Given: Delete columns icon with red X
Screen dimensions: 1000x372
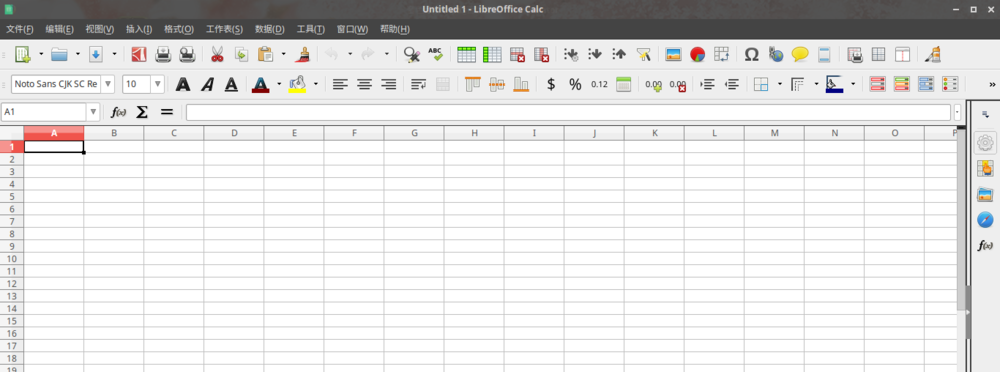Looking at the screenshot, I should 541,55.
